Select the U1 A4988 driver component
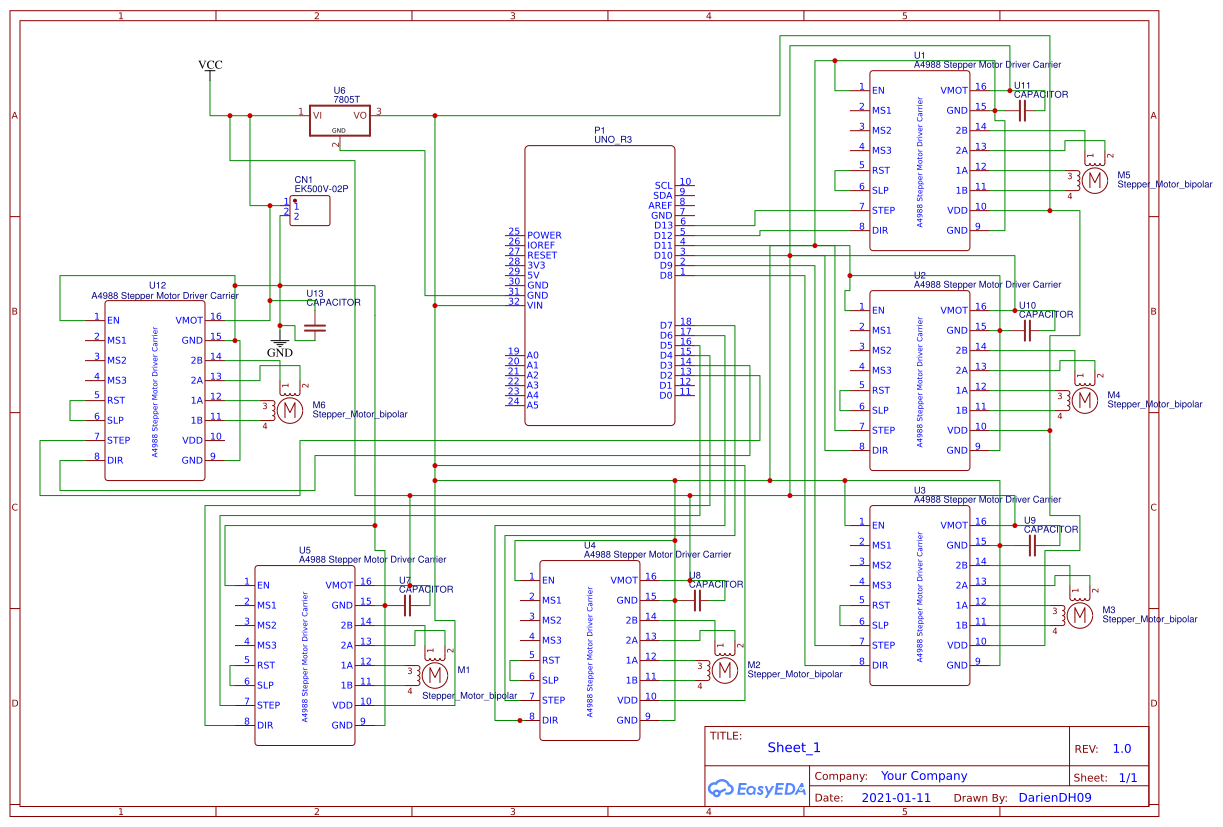The width and height of the screenshot is (1223, 827). tap(918, 160)
